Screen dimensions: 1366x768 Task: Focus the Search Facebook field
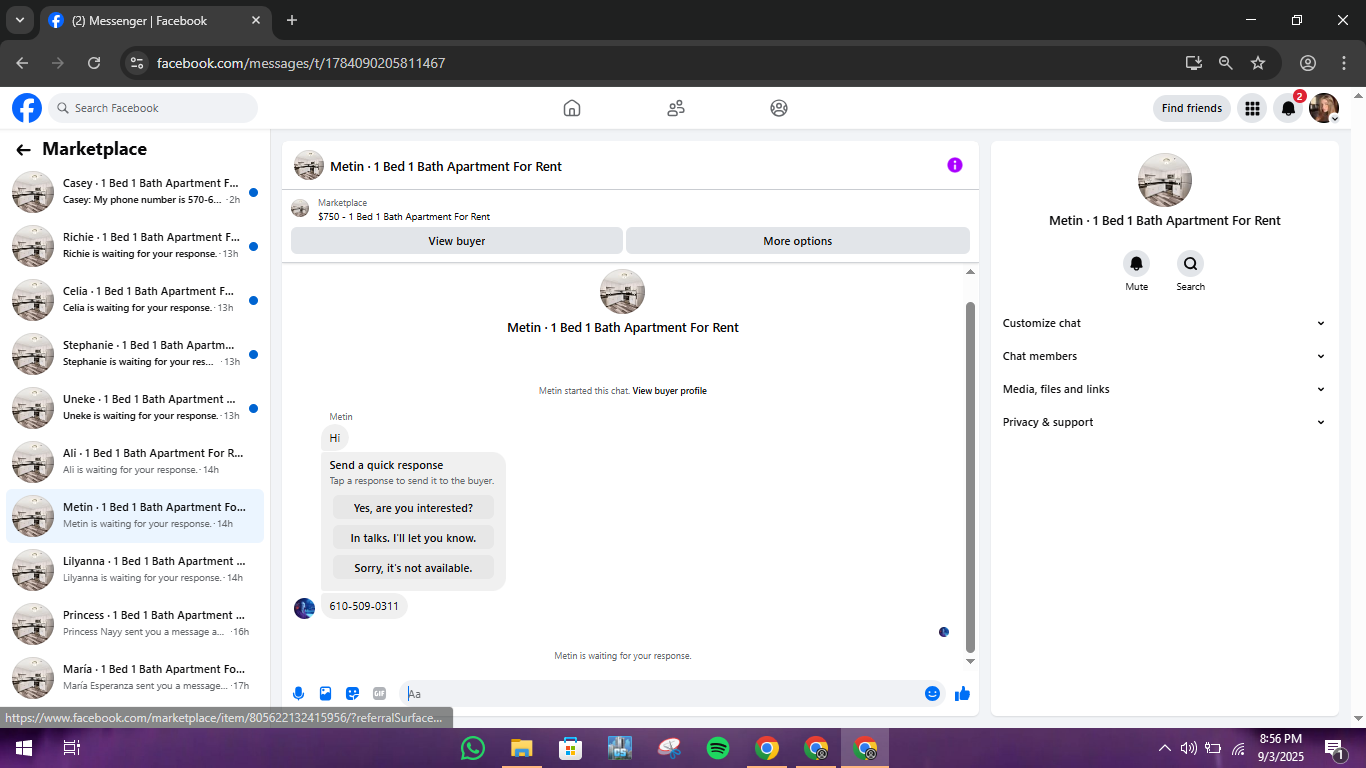coord(153,108)
